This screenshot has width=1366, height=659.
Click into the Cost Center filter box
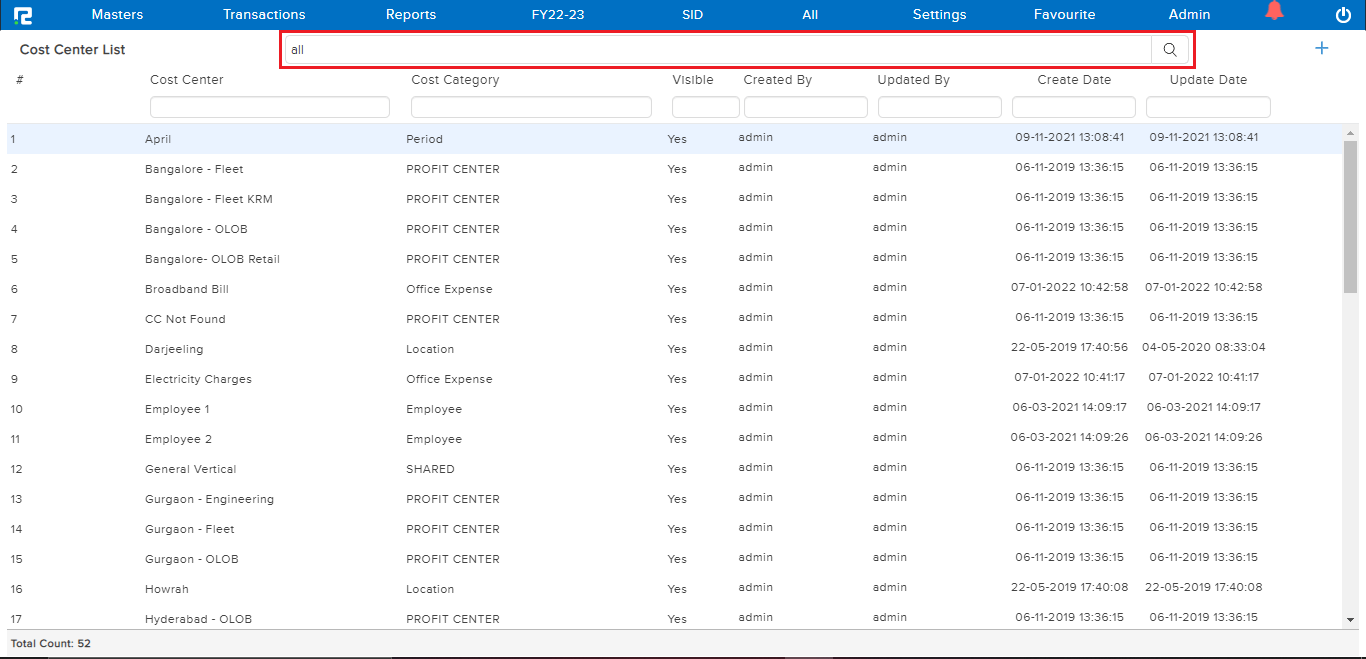tap(269, 106)
